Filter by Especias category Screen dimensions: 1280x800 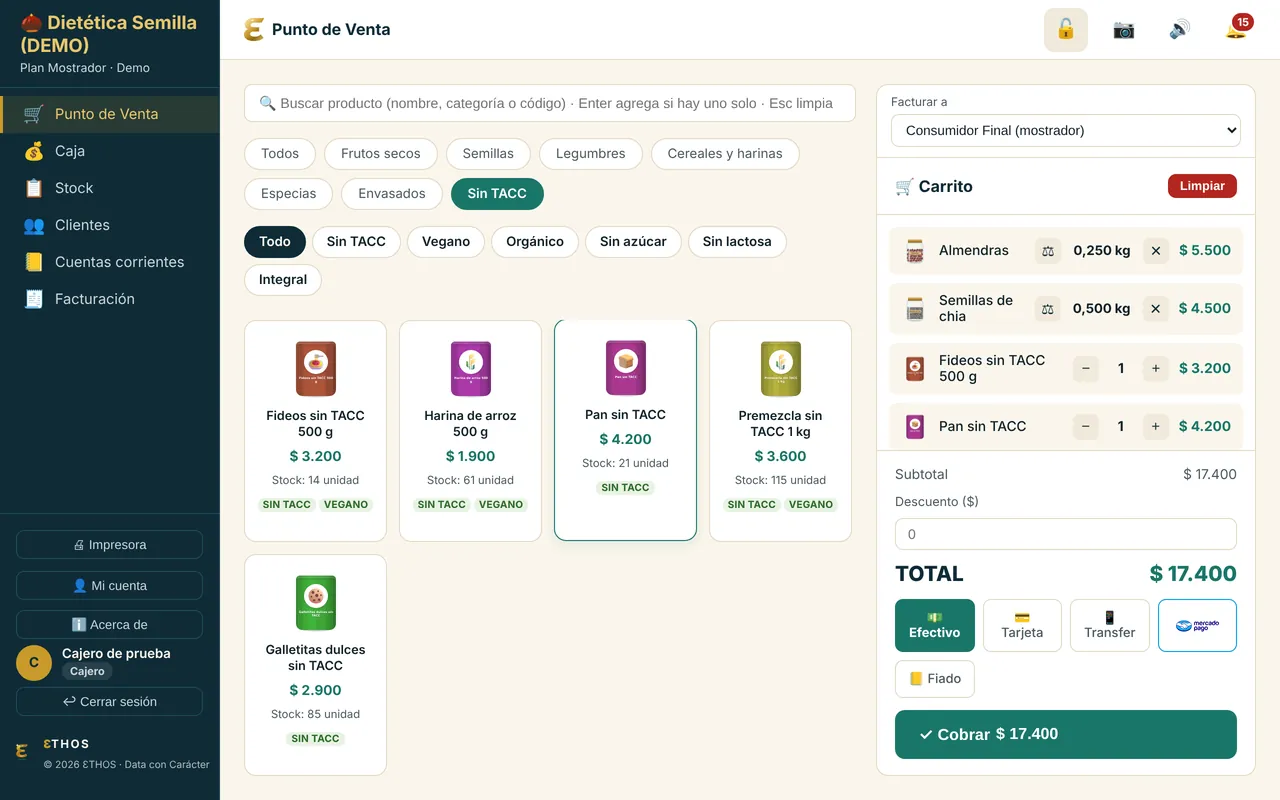(x=289, y=194)
